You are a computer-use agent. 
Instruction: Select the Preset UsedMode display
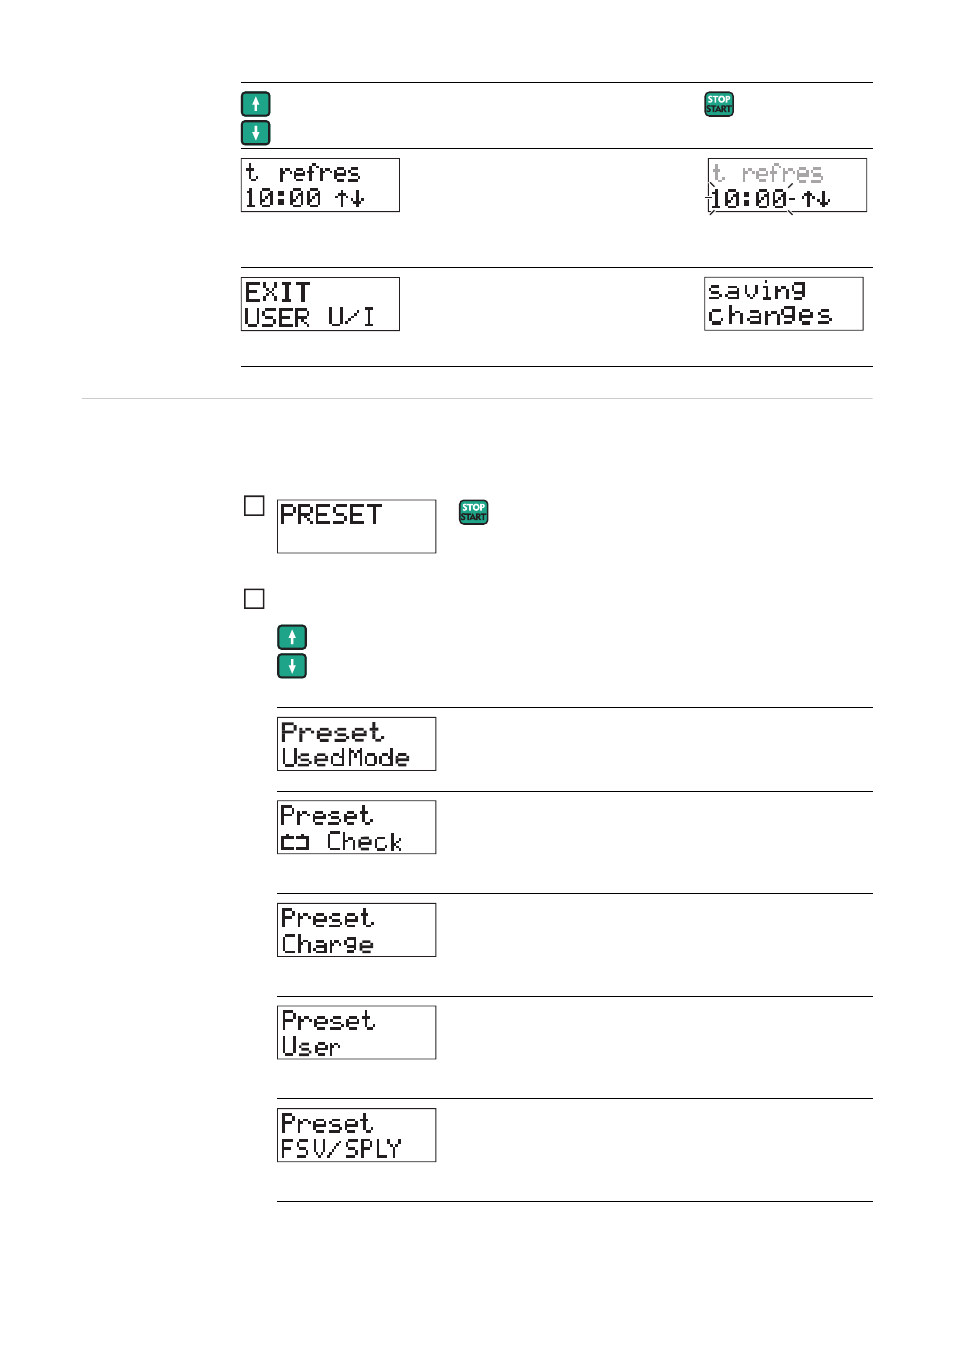pyautogui.click(x=356, y=744)
